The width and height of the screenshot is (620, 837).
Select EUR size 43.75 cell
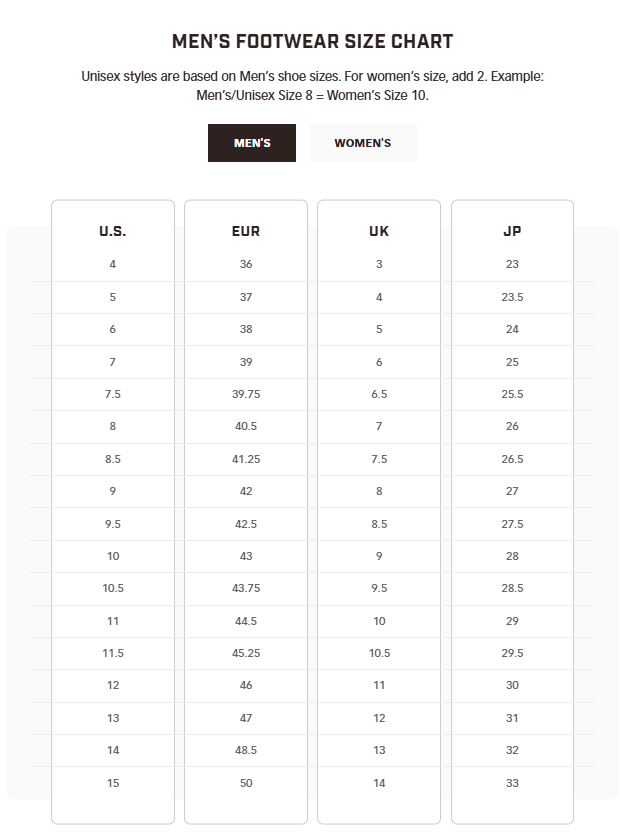246,588
